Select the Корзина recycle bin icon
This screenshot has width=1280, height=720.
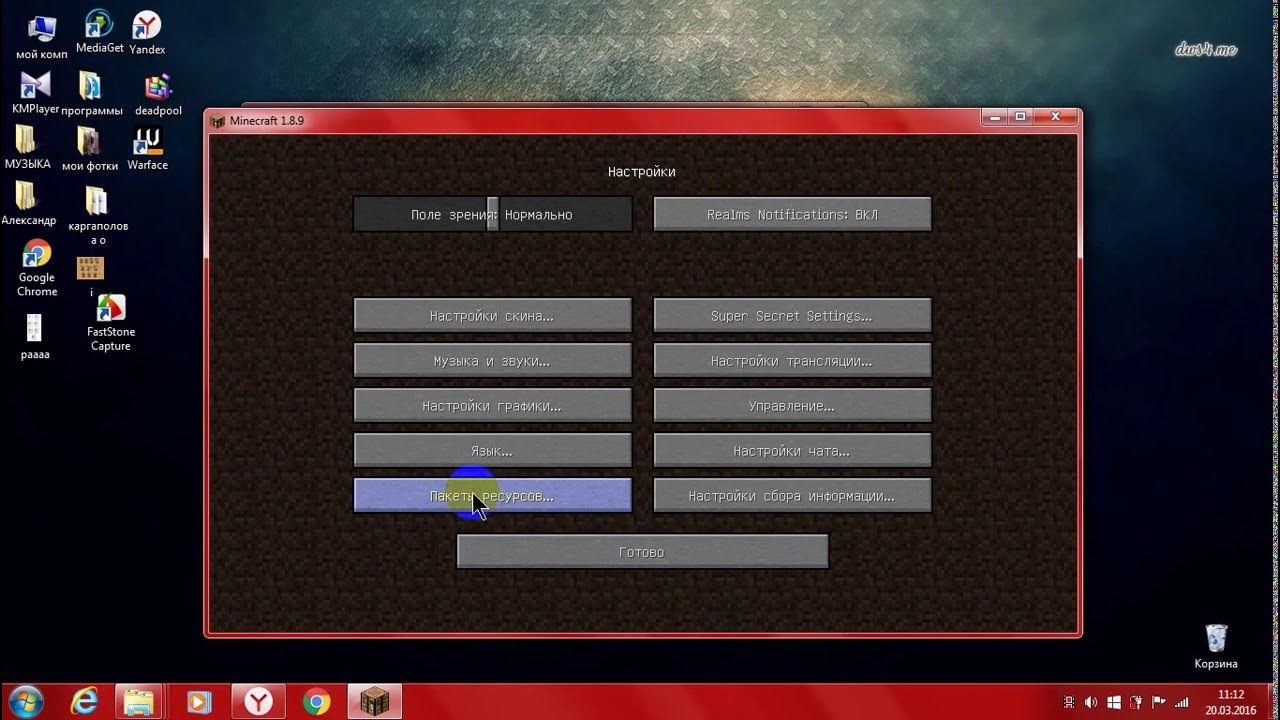(1216, 647)
